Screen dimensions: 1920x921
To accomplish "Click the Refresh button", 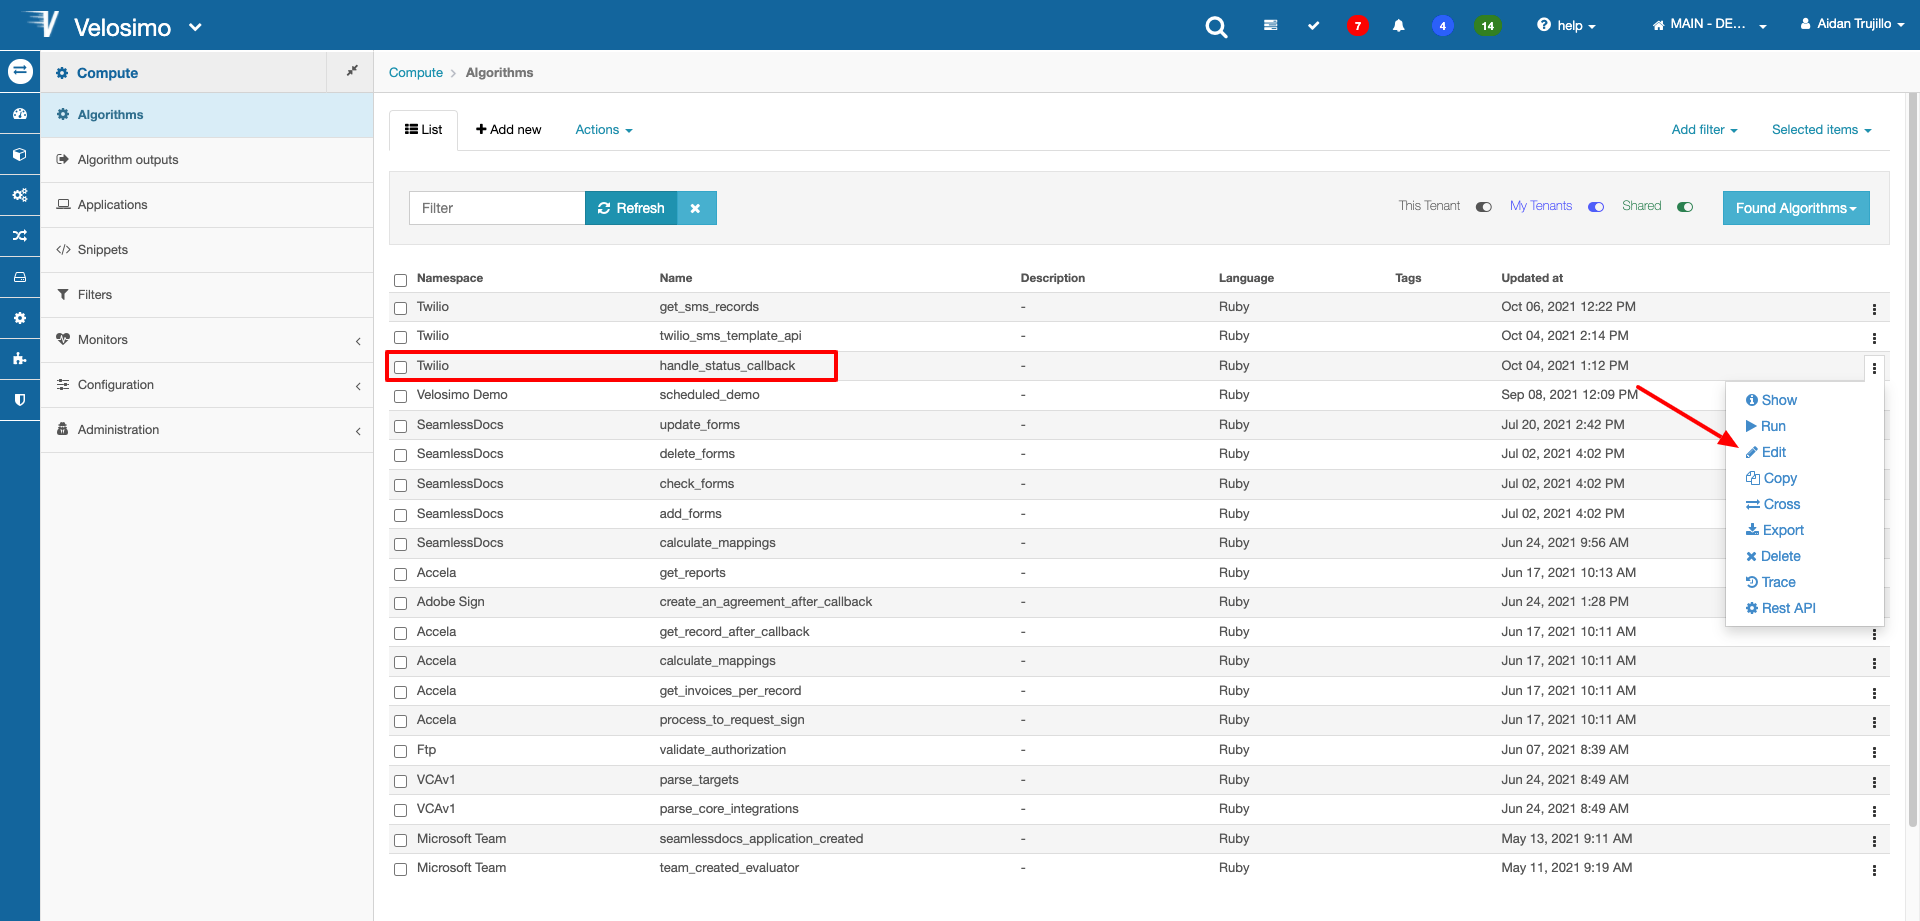I will [x=631, y=208].
